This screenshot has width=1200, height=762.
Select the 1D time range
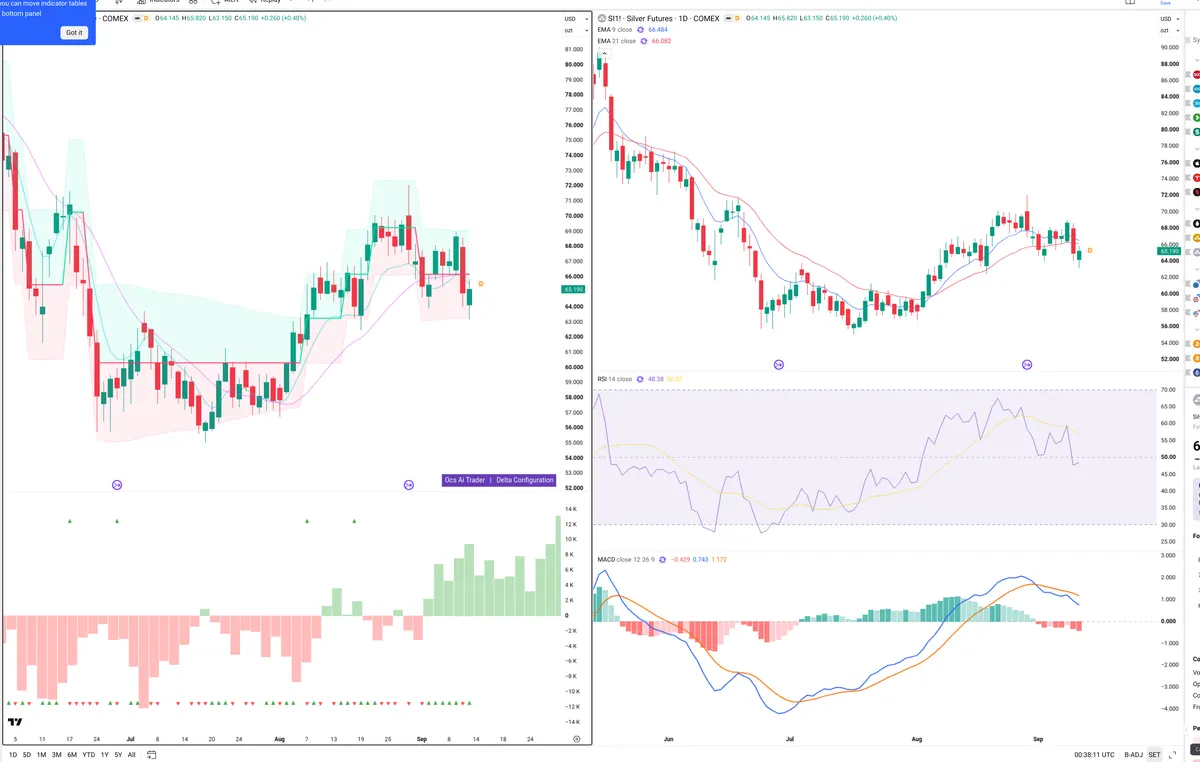click(13, 755)
